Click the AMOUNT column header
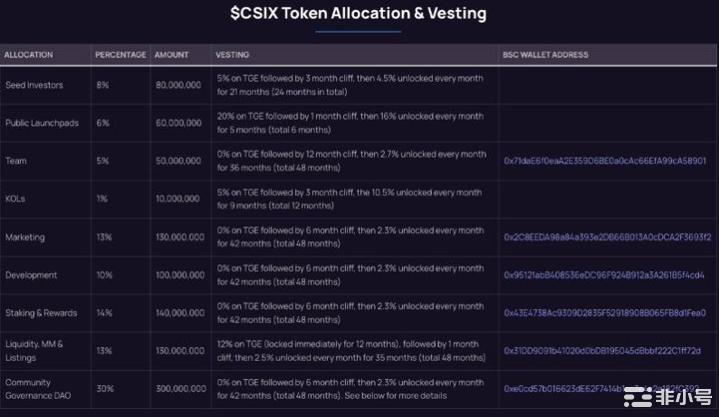 [x=171, y=54]
